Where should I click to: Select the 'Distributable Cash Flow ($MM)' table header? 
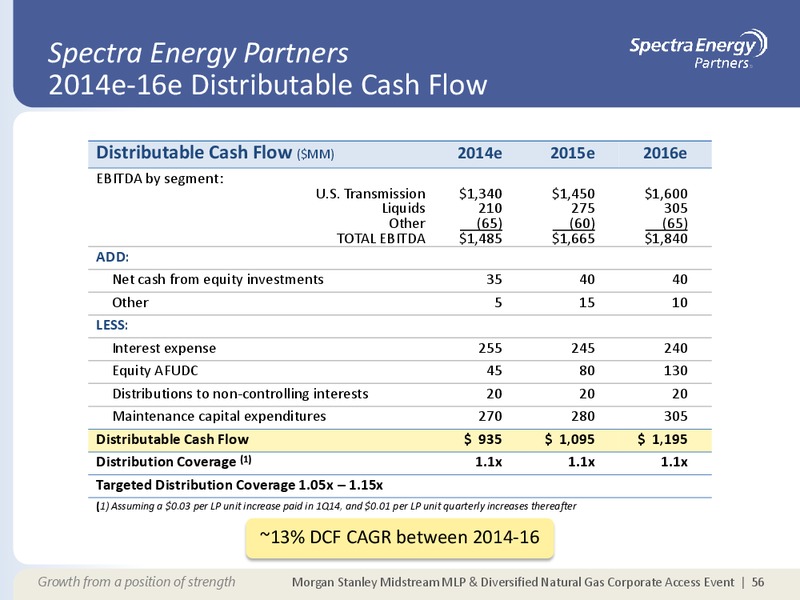coord(215,153)
